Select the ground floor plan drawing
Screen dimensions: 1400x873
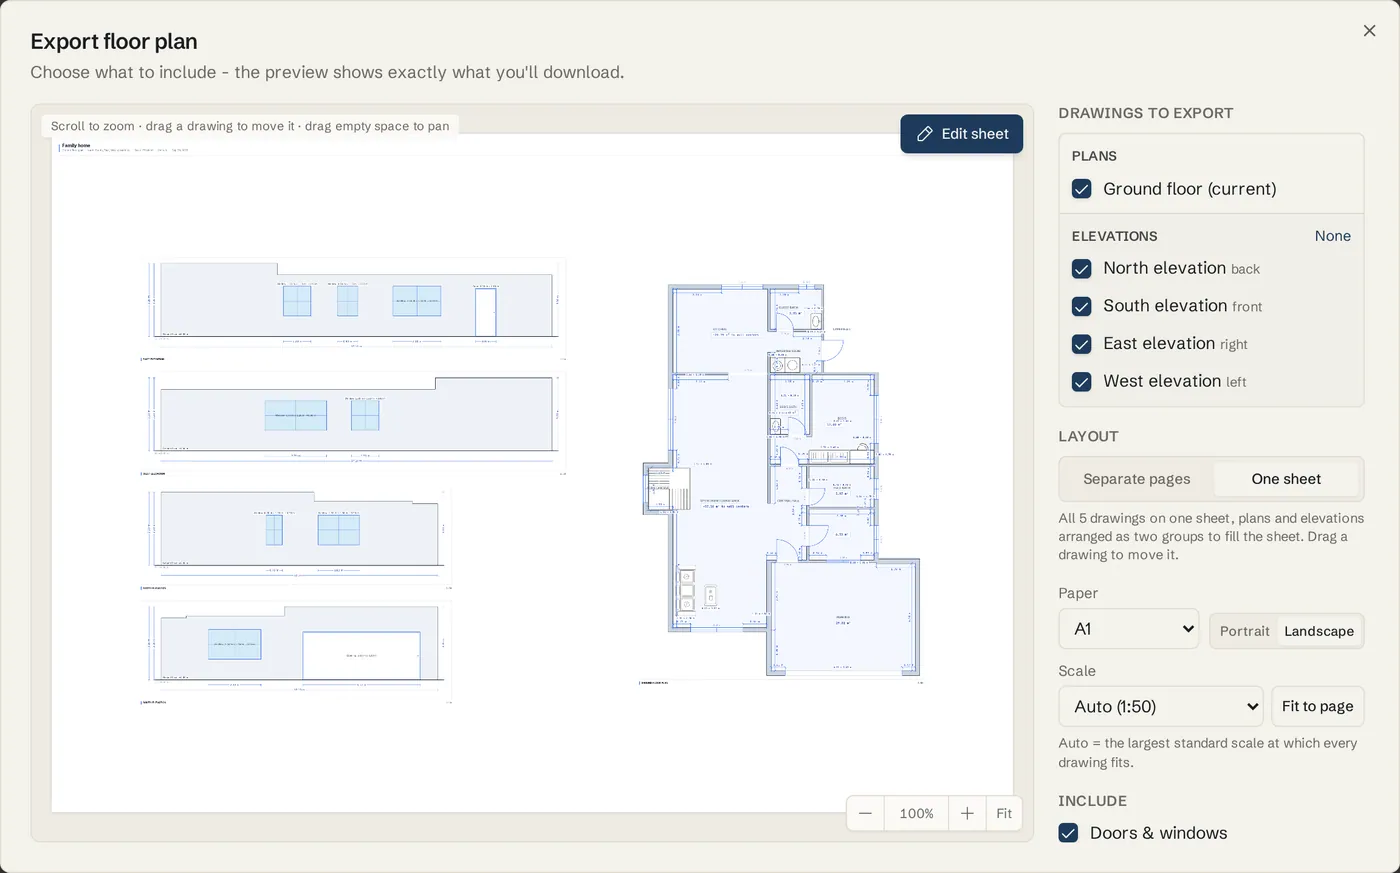point(781,483)
